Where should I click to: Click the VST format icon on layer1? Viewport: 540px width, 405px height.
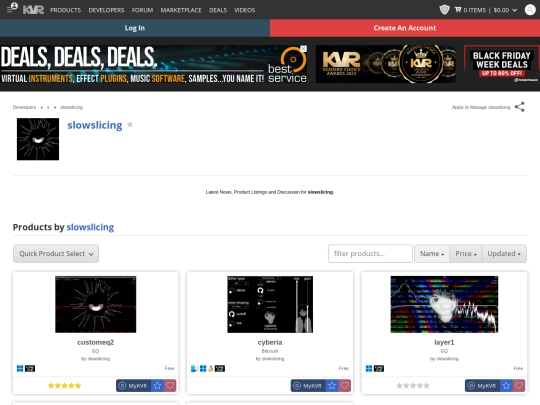point(379,368)
